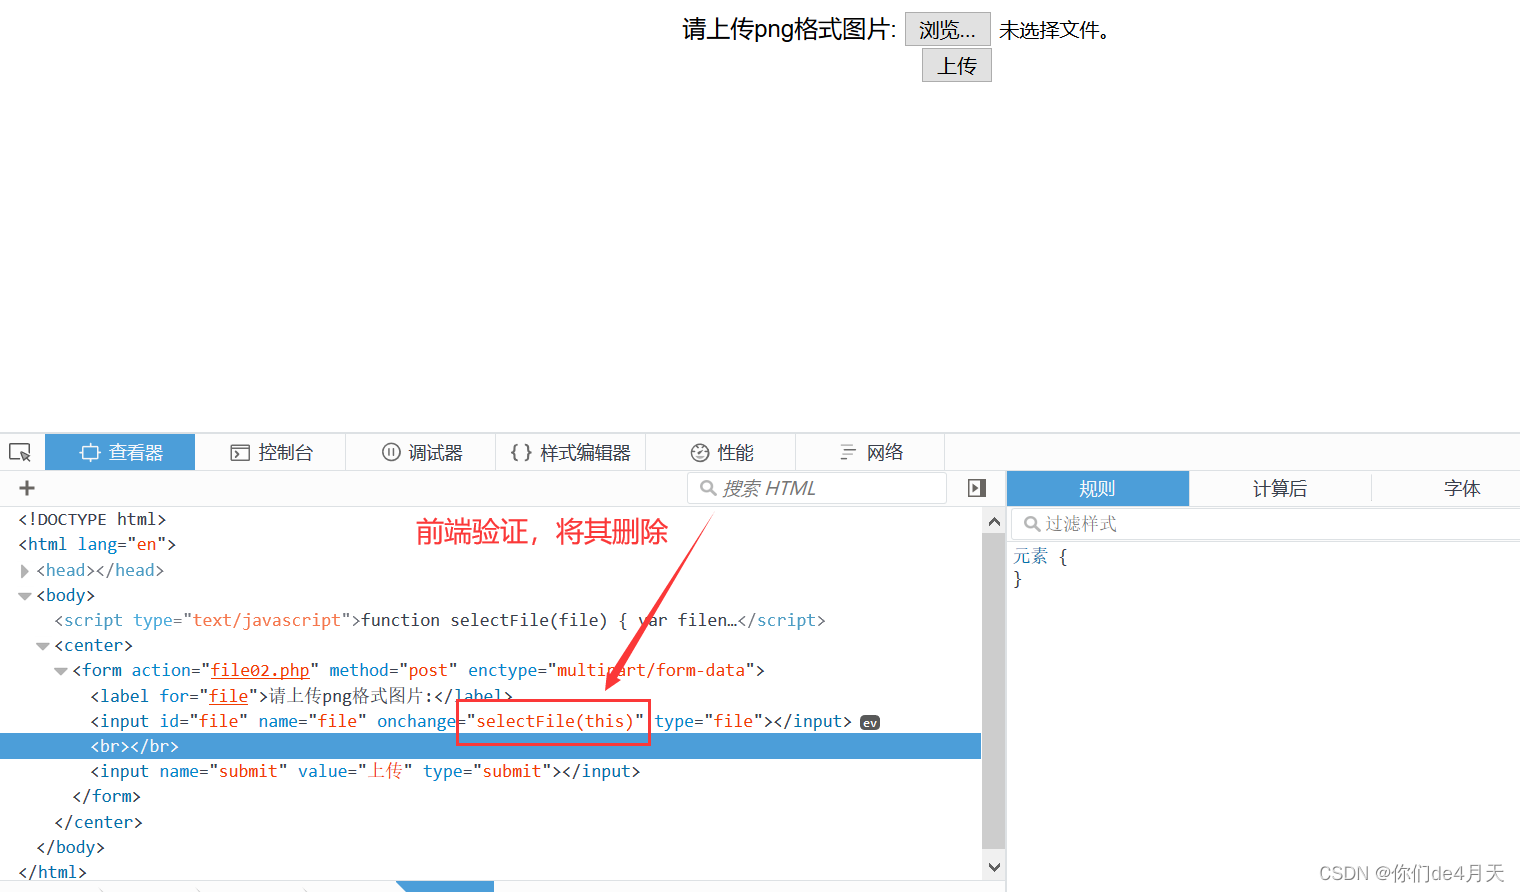Click the enctype multipart/form-data attribute

611,670
